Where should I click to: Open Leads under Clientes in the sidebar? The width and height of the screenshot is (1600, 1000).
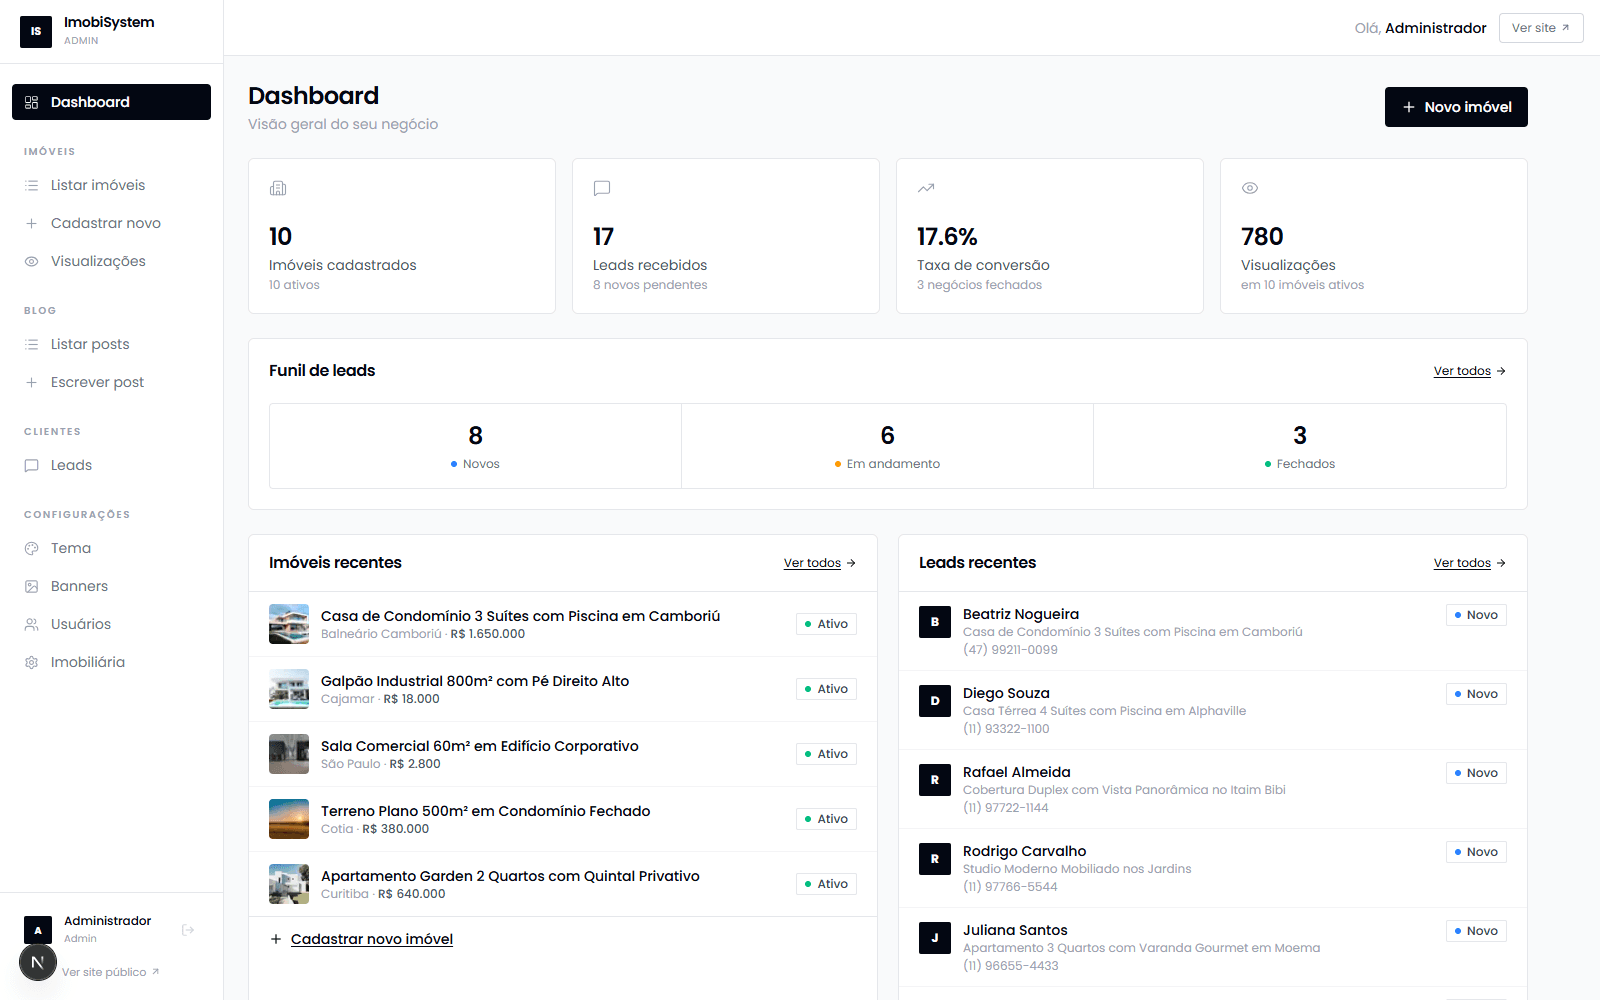(111, 465)
